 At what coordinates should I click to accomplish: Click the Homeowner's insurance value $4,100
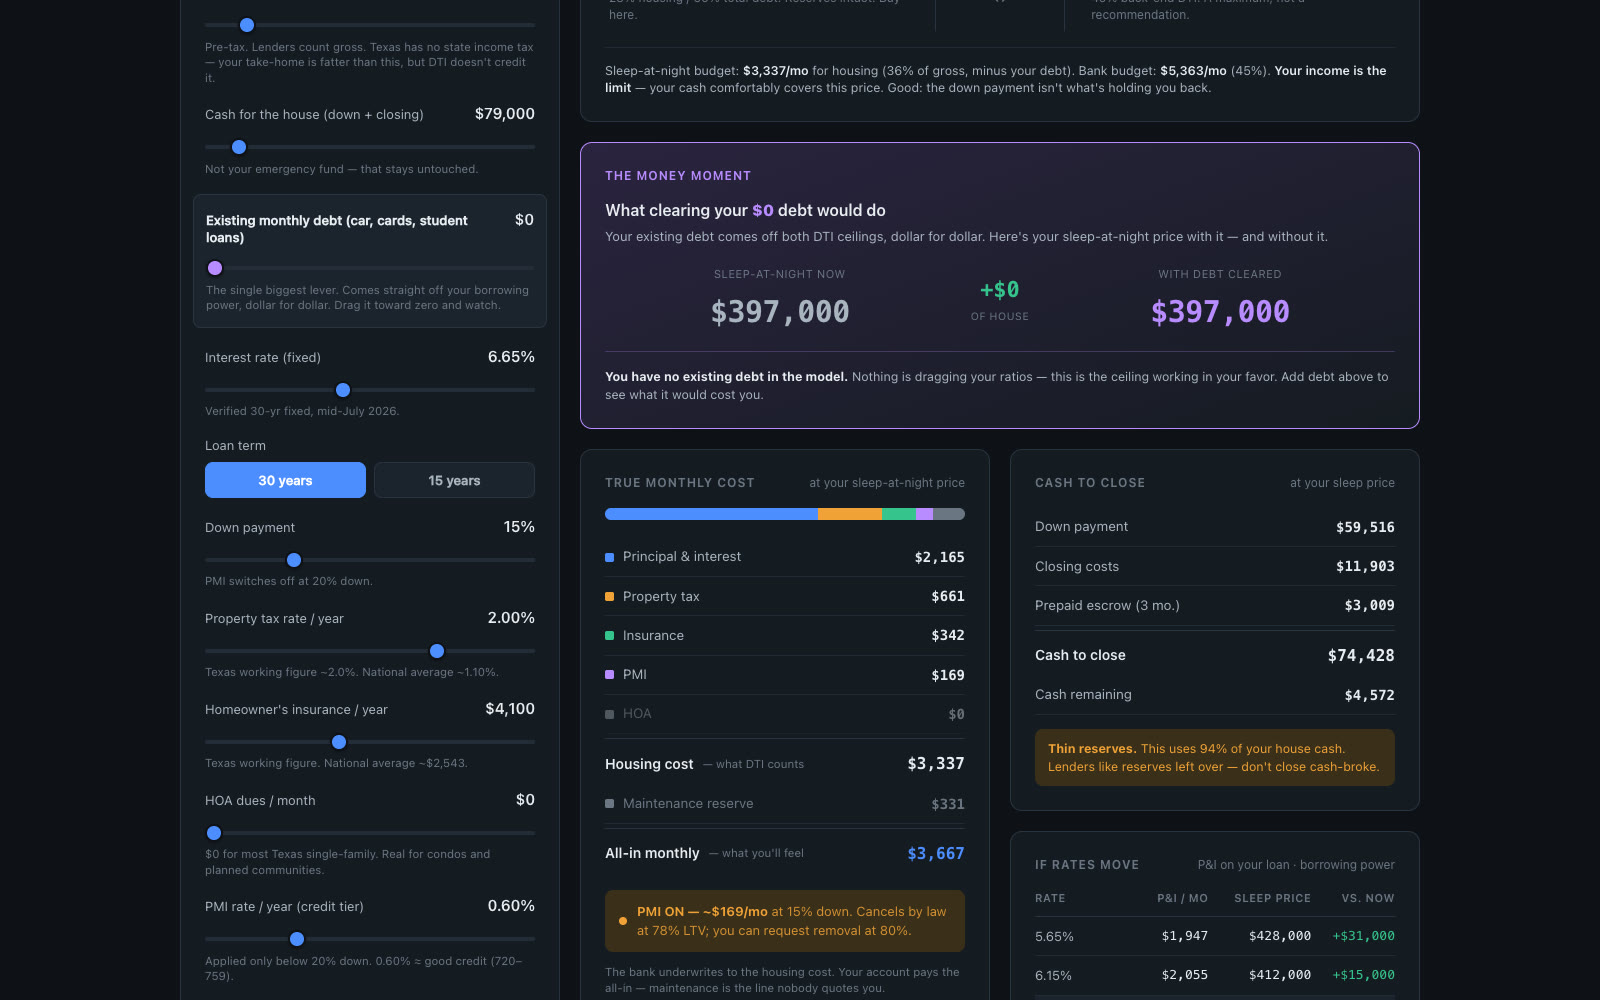coord(510,709)
